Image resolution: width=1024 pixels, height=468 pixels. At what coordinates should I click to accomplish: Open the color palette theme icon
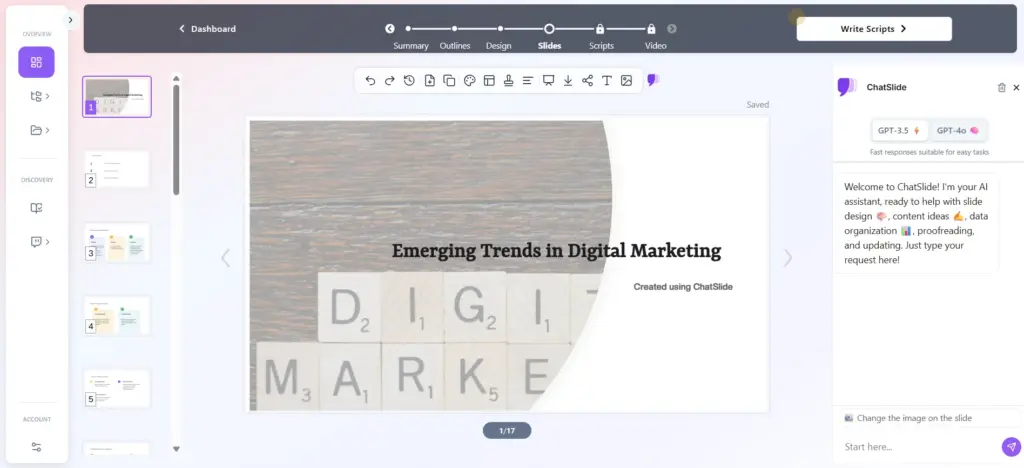(x=469, y=81)
